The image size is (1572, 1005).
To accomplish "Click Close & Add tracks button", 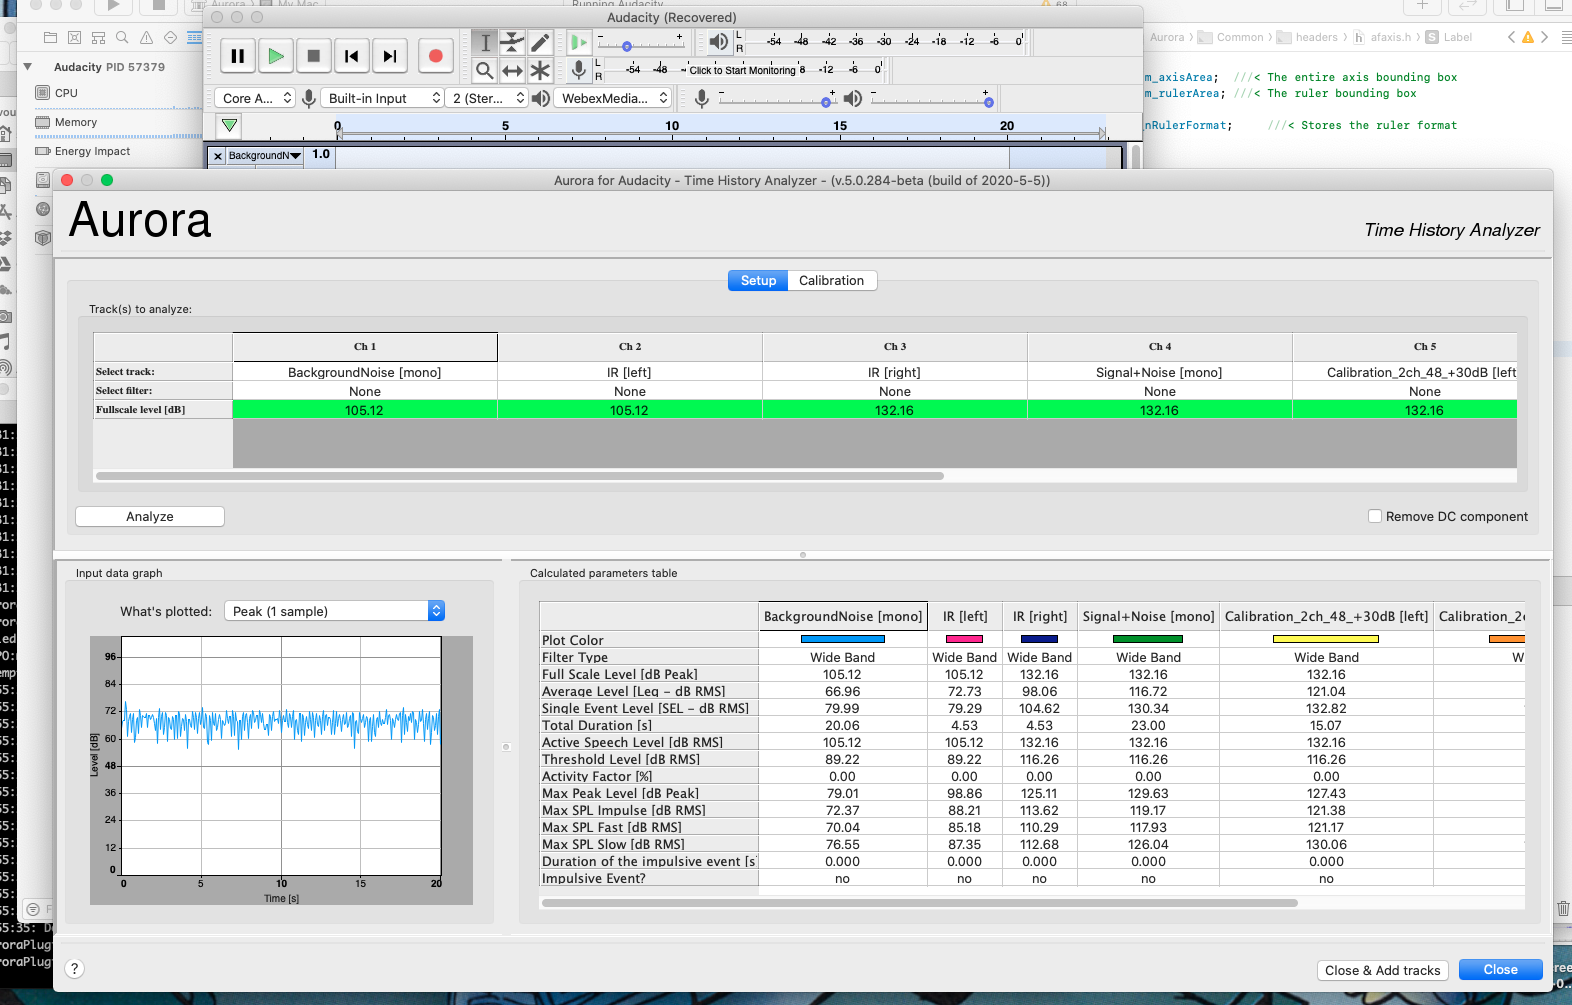I will tap(1383, 970).
